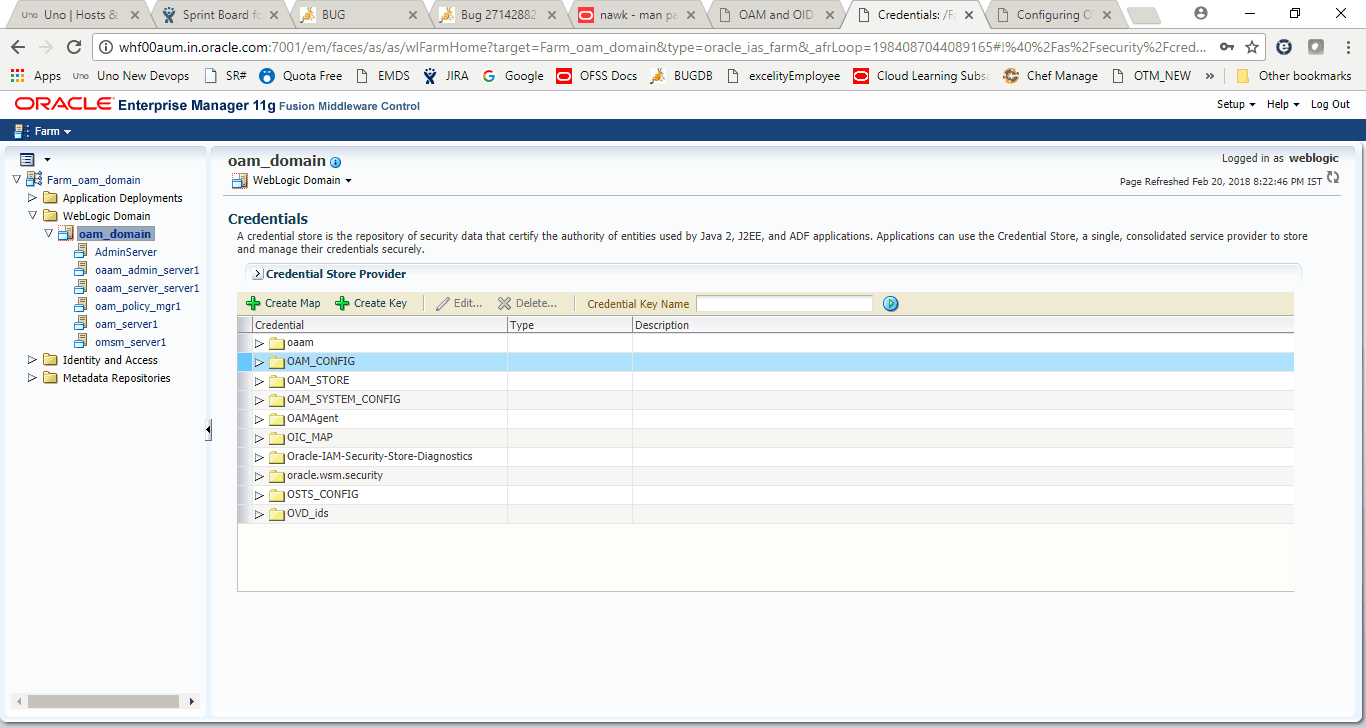Expand the Credential Store Provider section

pos(258,274)
